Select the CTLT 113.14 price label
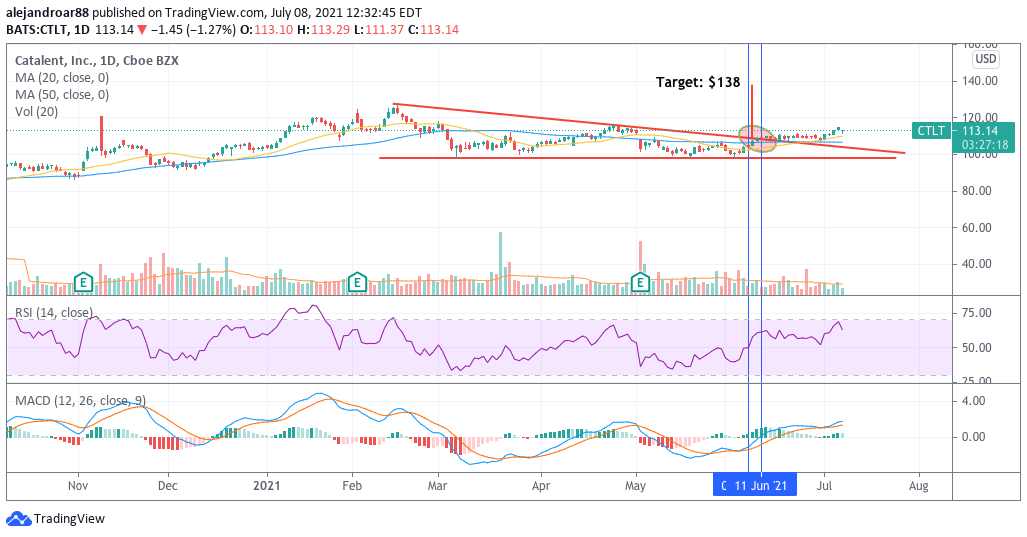The height and width of the screenshot is (537, 1027). [963, 131]
